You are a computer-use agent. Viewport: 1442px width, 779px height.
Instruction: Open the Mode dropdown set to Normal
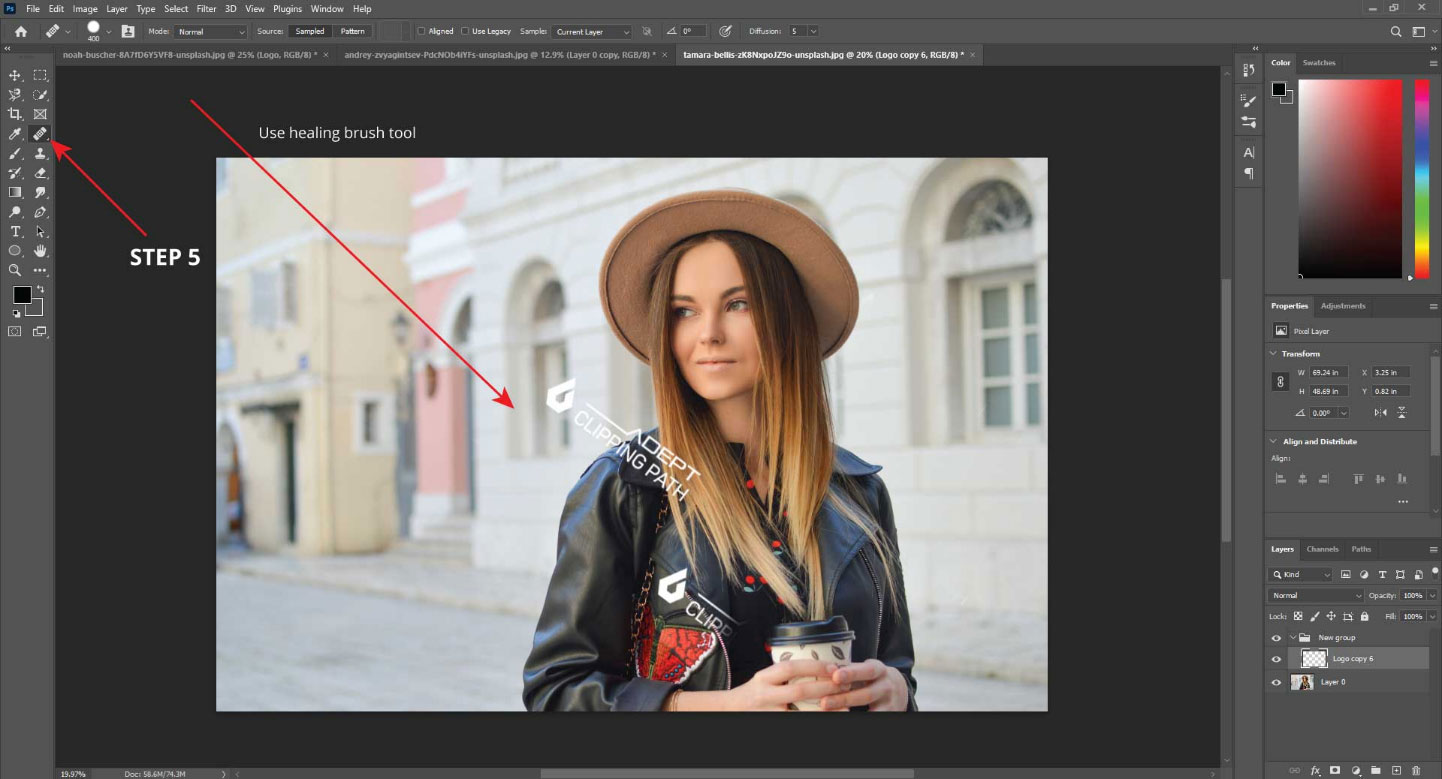click(211, 32)
